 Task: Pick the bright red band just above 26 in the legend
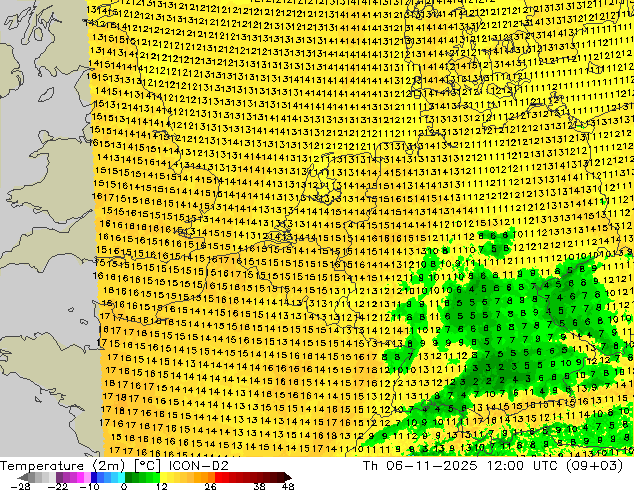[218, 477]
